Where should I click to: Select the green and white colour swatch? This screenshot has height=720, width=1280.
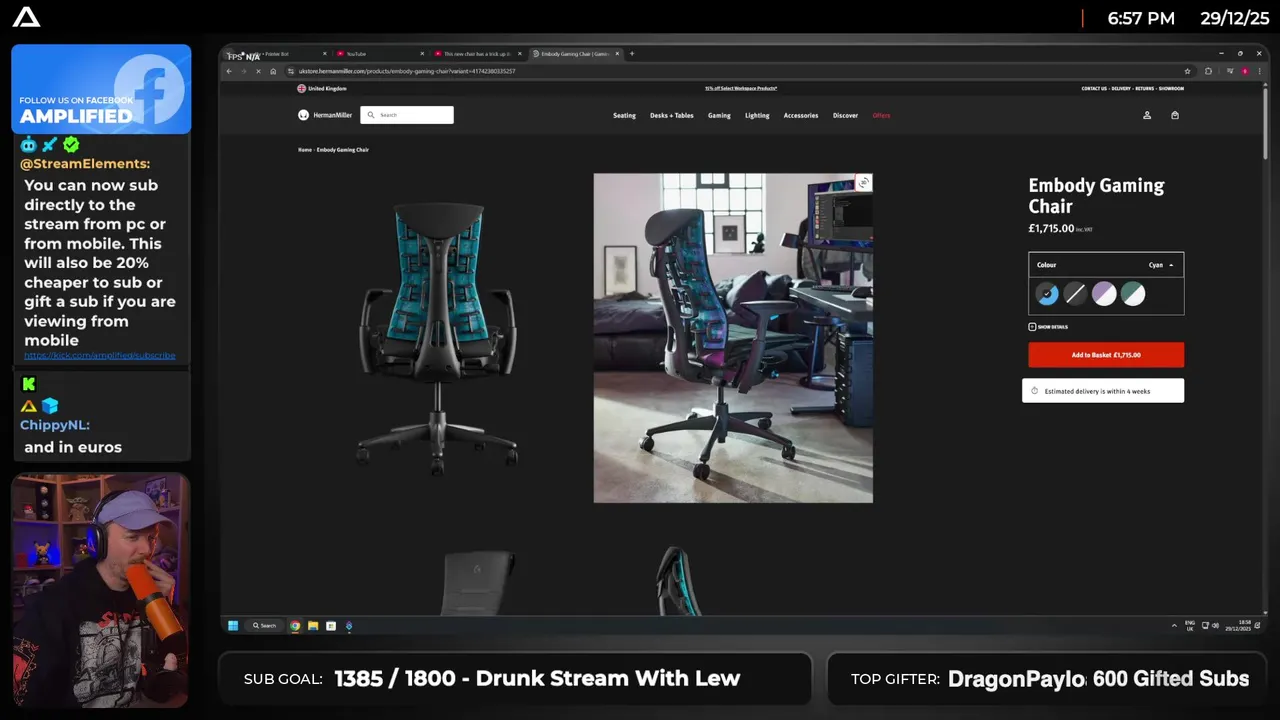[x=1133, y=294]
